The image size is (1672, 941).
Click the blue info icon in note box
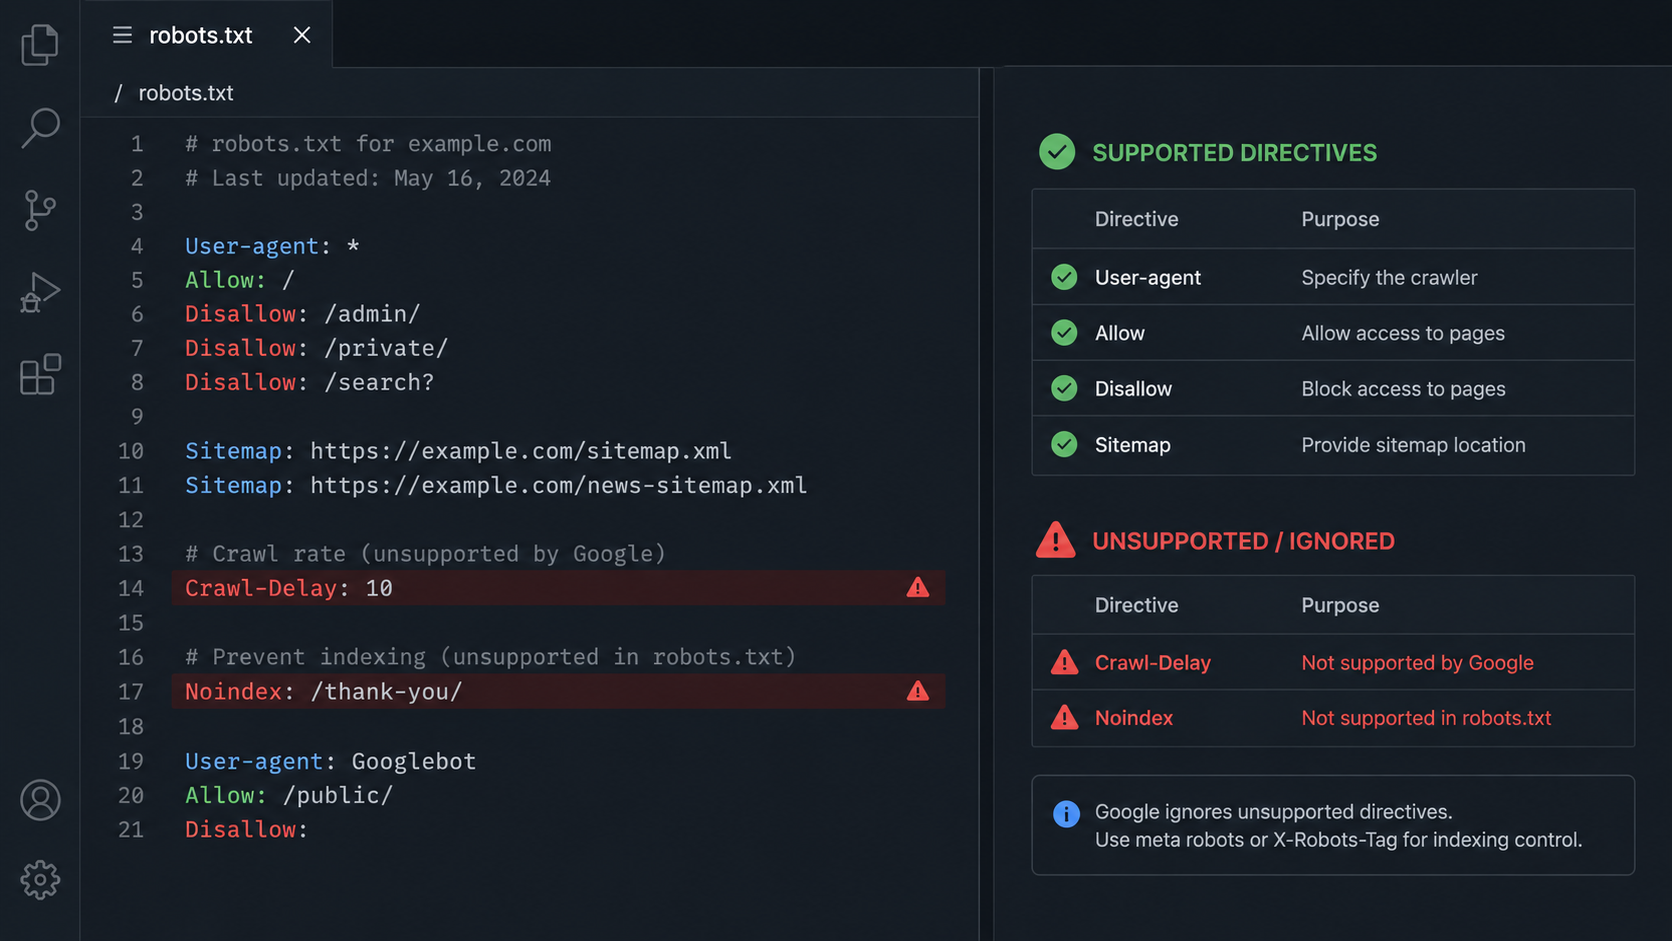click(x=1067, y=814)
